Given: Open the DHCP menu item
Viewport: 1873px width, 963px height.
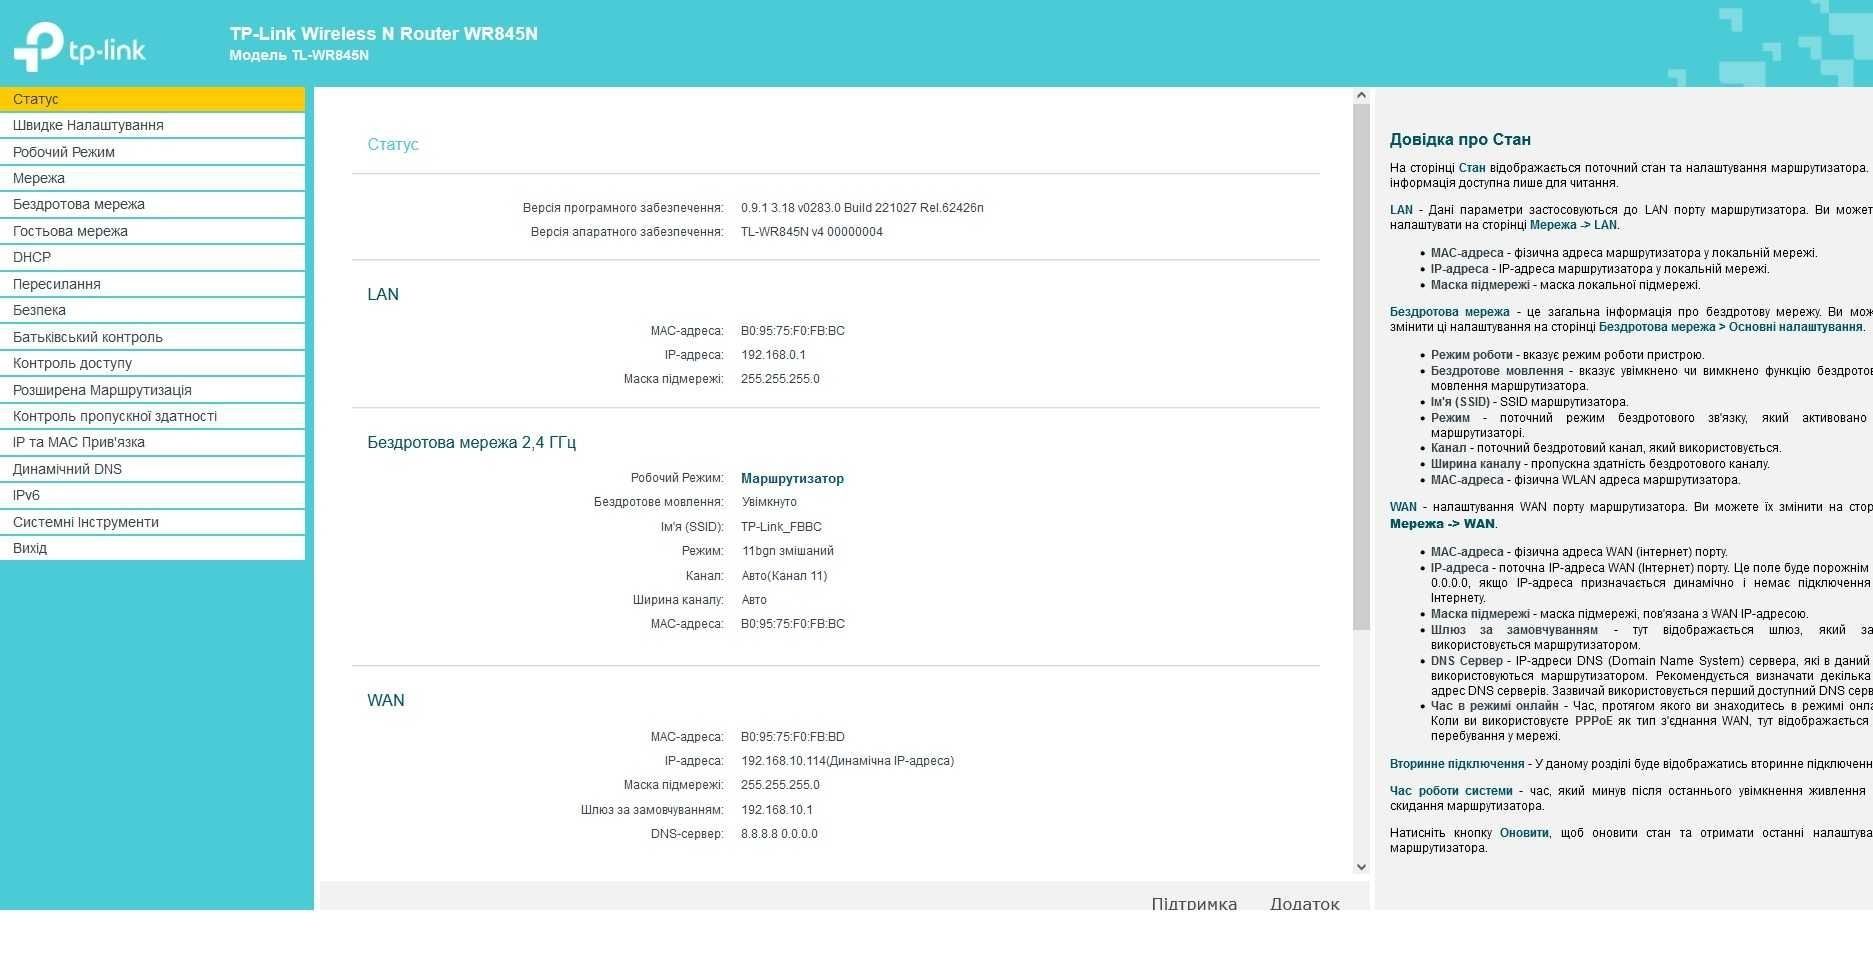Looking at the screenshot, I should point(152,257).
